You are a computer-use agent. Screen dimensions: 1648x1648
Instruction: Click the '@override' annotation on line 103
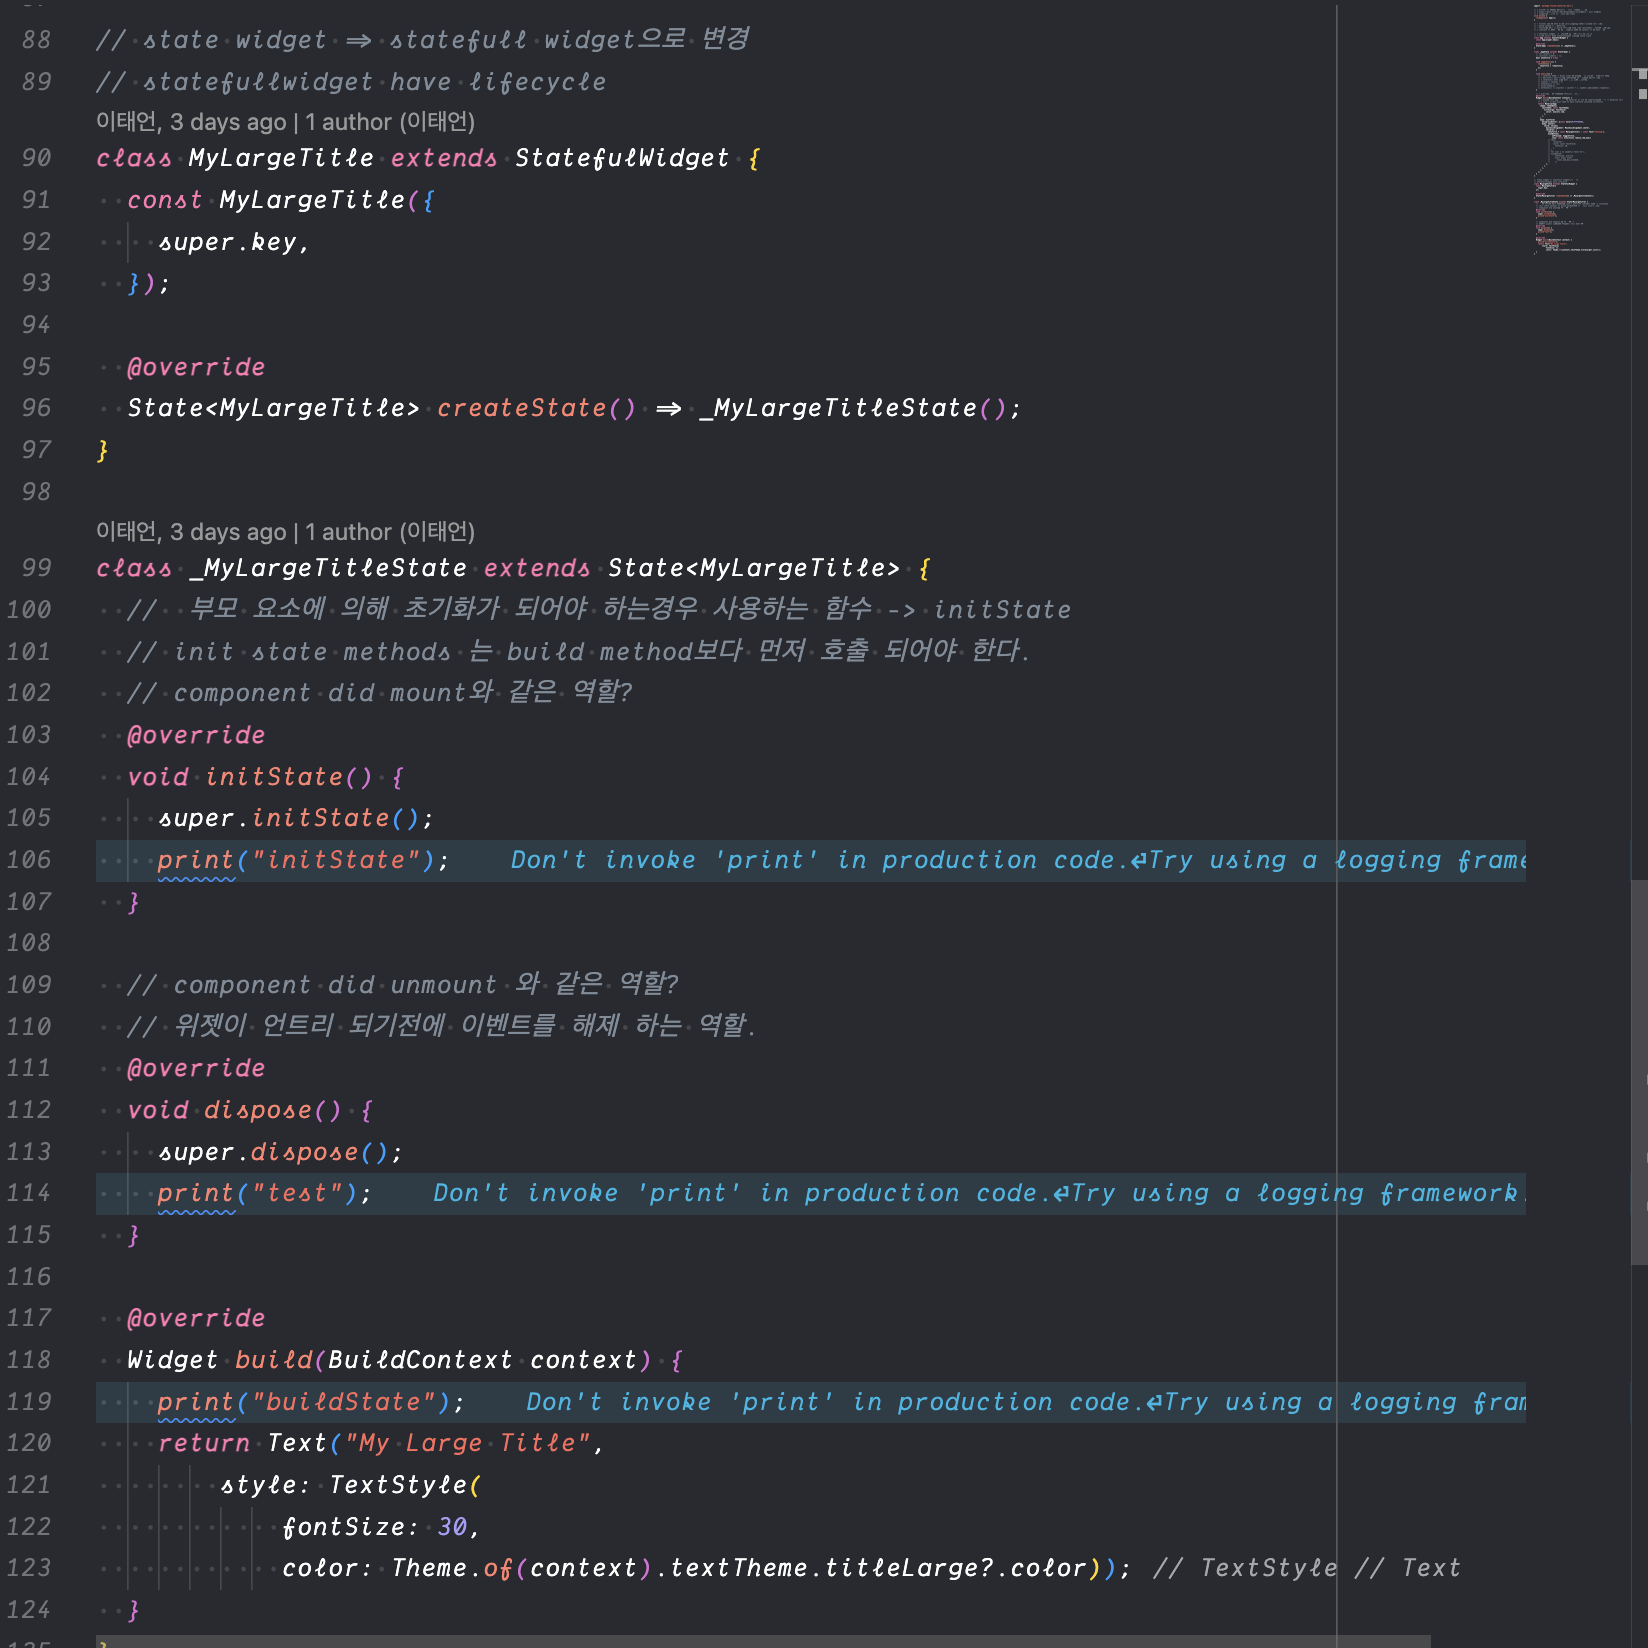click(x=196, y=735)
